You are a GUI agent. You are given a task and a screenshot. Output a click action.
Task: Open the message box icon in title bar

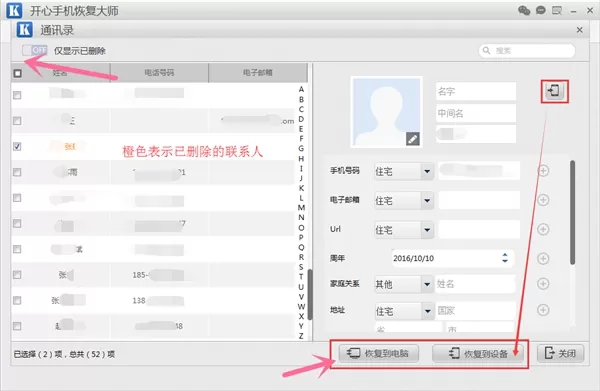pyautogui.click(x=557, y=10)
